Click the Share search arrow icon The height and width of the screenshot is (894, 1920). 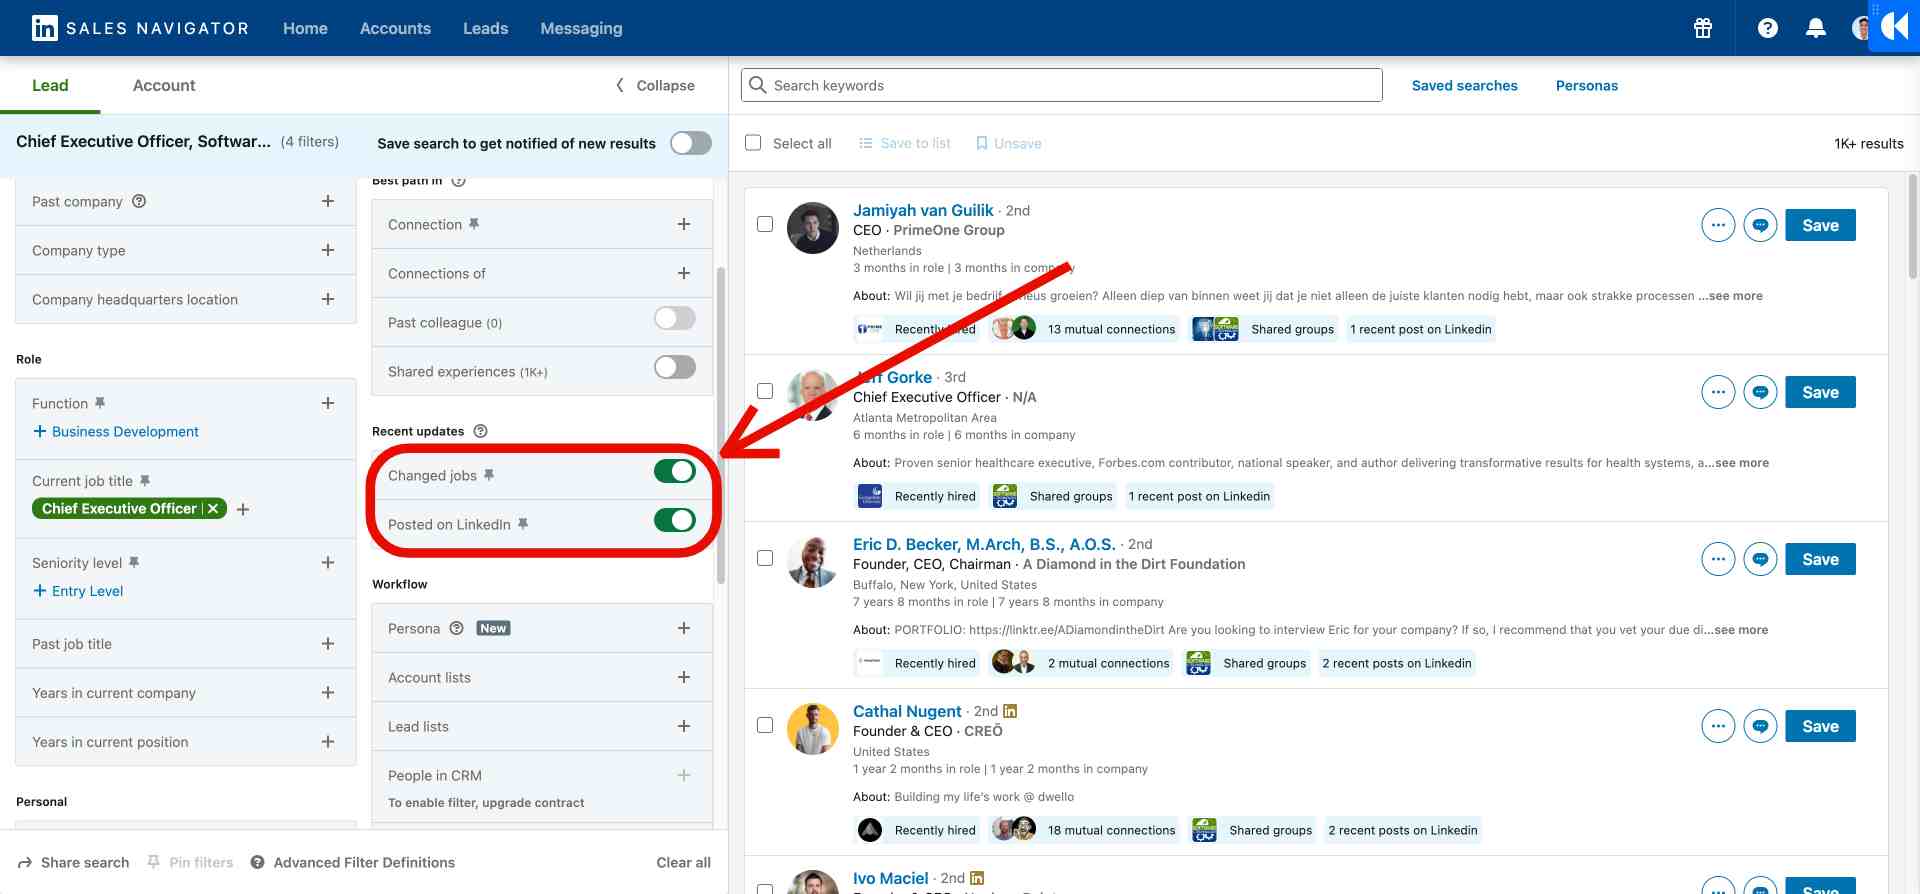pos(24,862)
